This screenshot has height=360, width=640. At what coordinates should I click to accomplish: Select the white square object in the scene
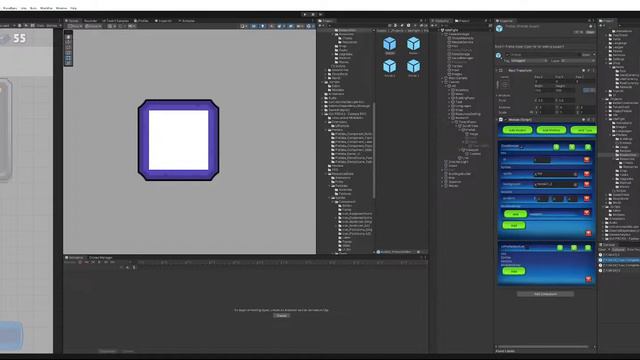tap(178, 140)
